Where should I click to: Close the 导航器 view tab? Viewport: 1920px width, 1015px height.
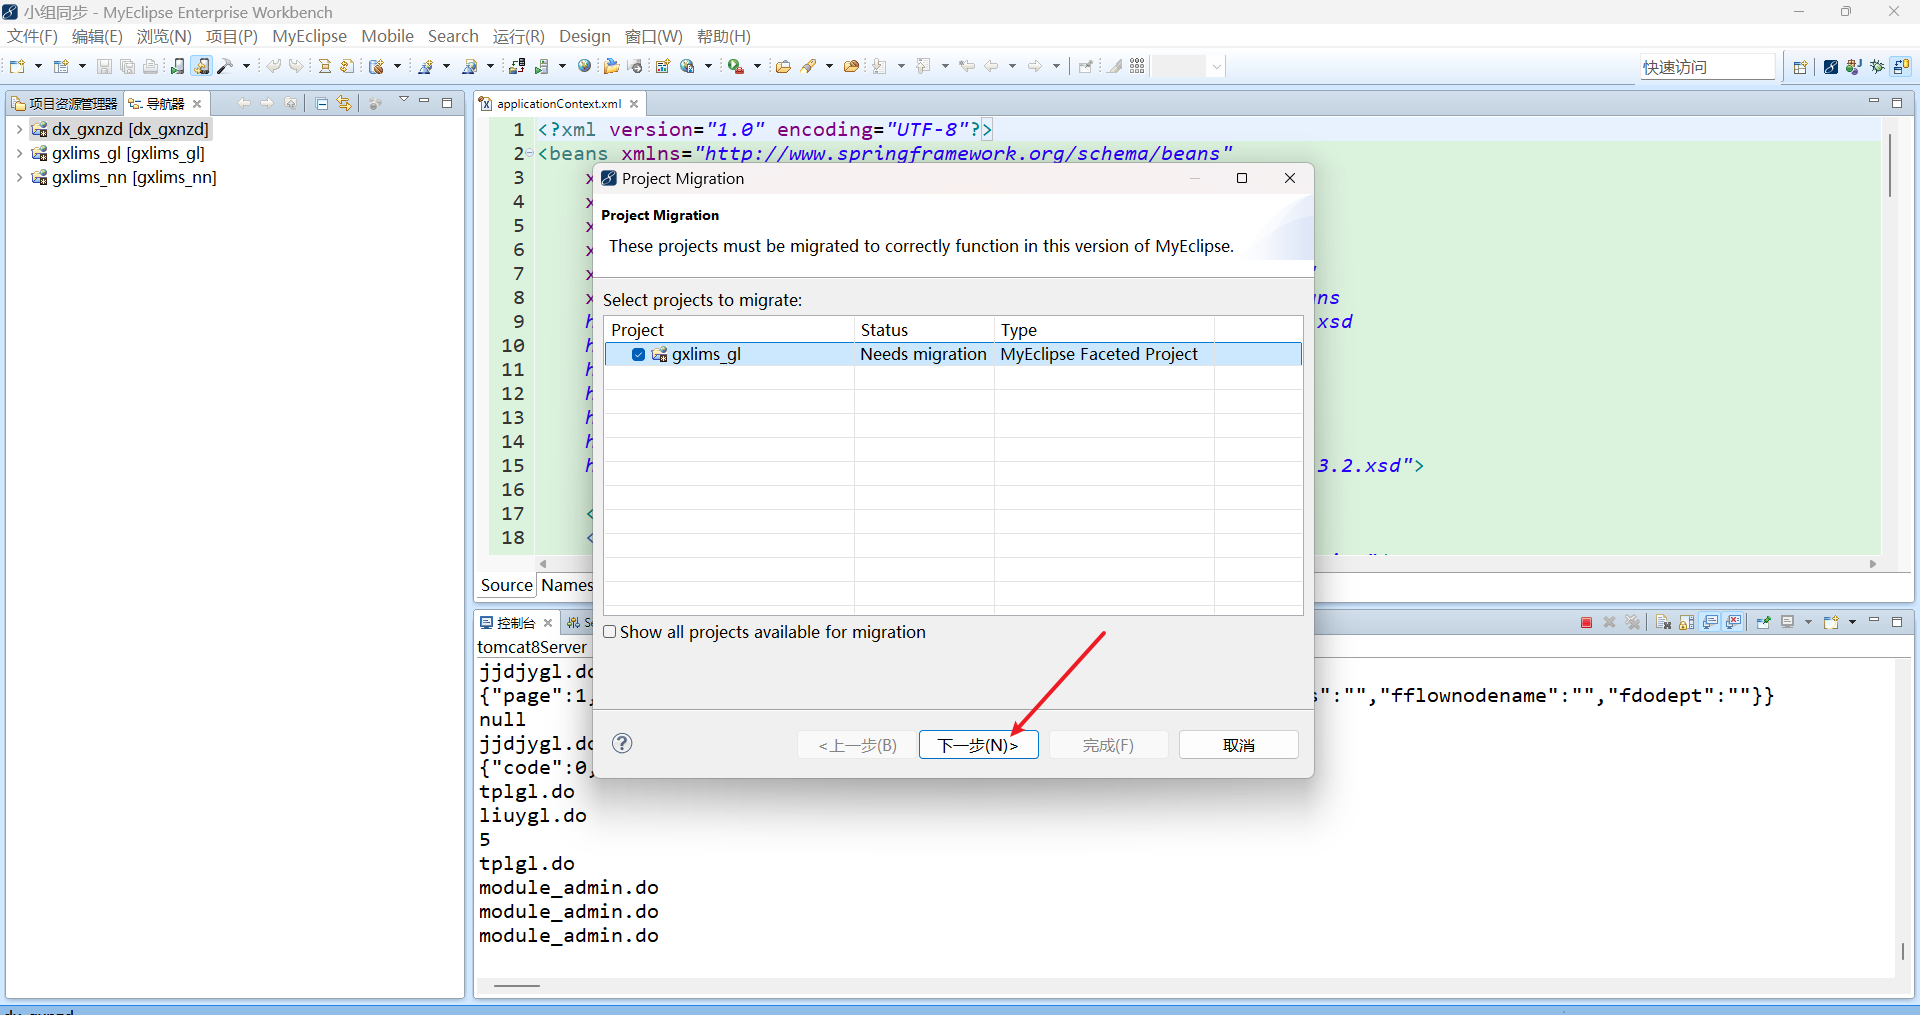click(197, 103)
